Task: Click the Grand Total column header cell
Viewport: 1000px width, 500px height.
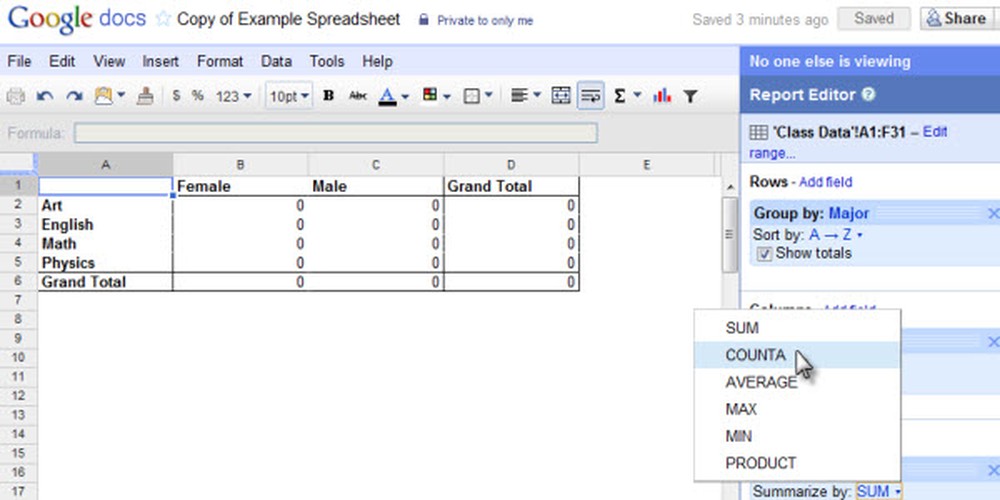Action: pos(511,186)
